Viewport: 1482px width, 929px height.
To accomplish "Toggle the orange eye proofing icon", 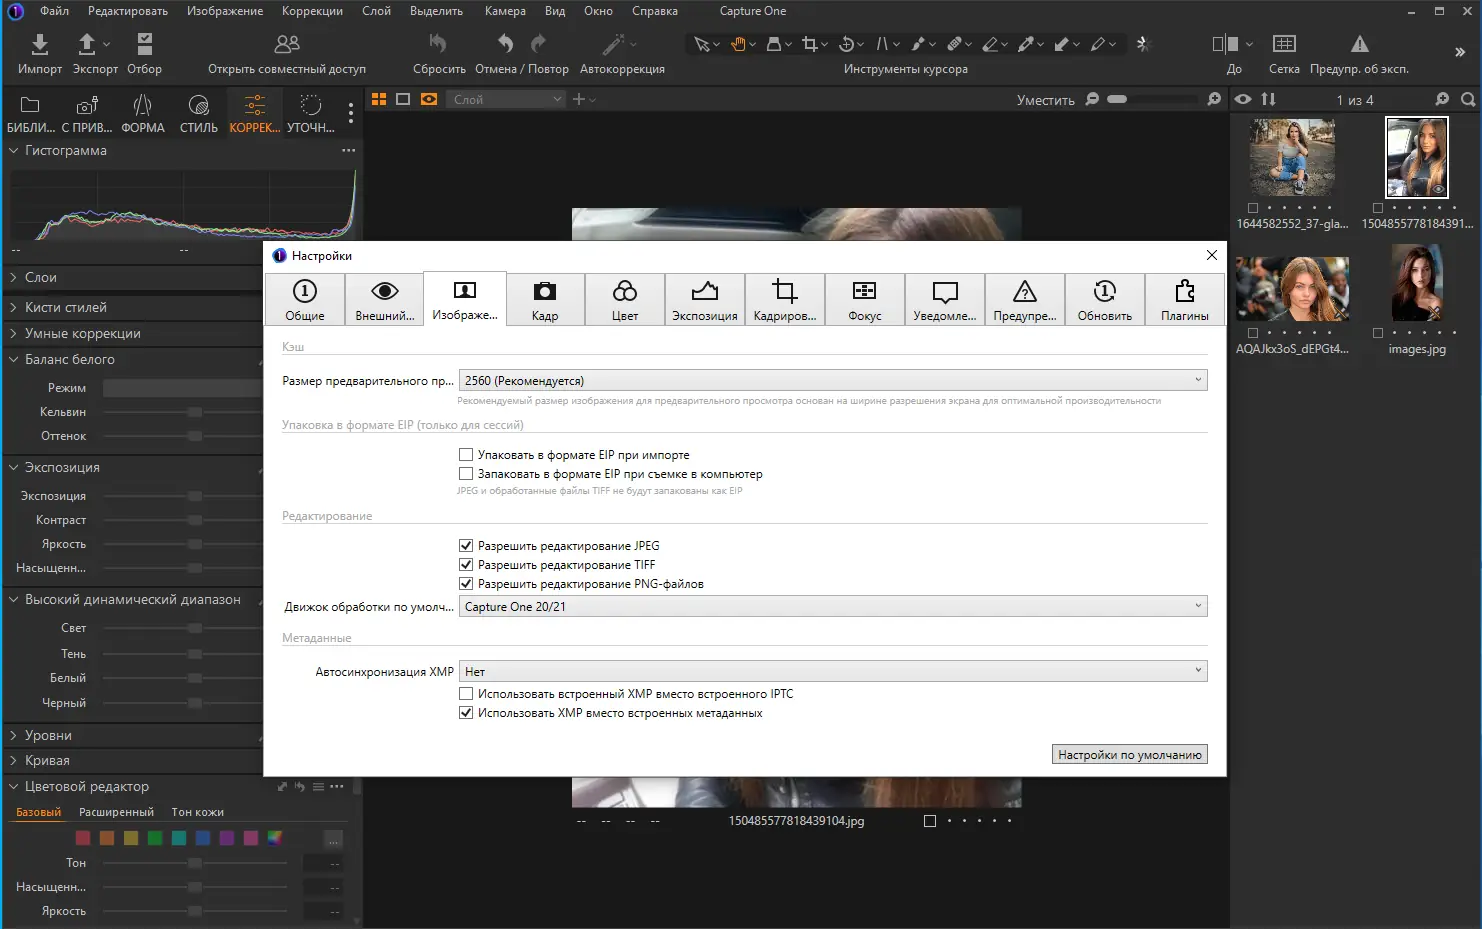I will (429, 99).
